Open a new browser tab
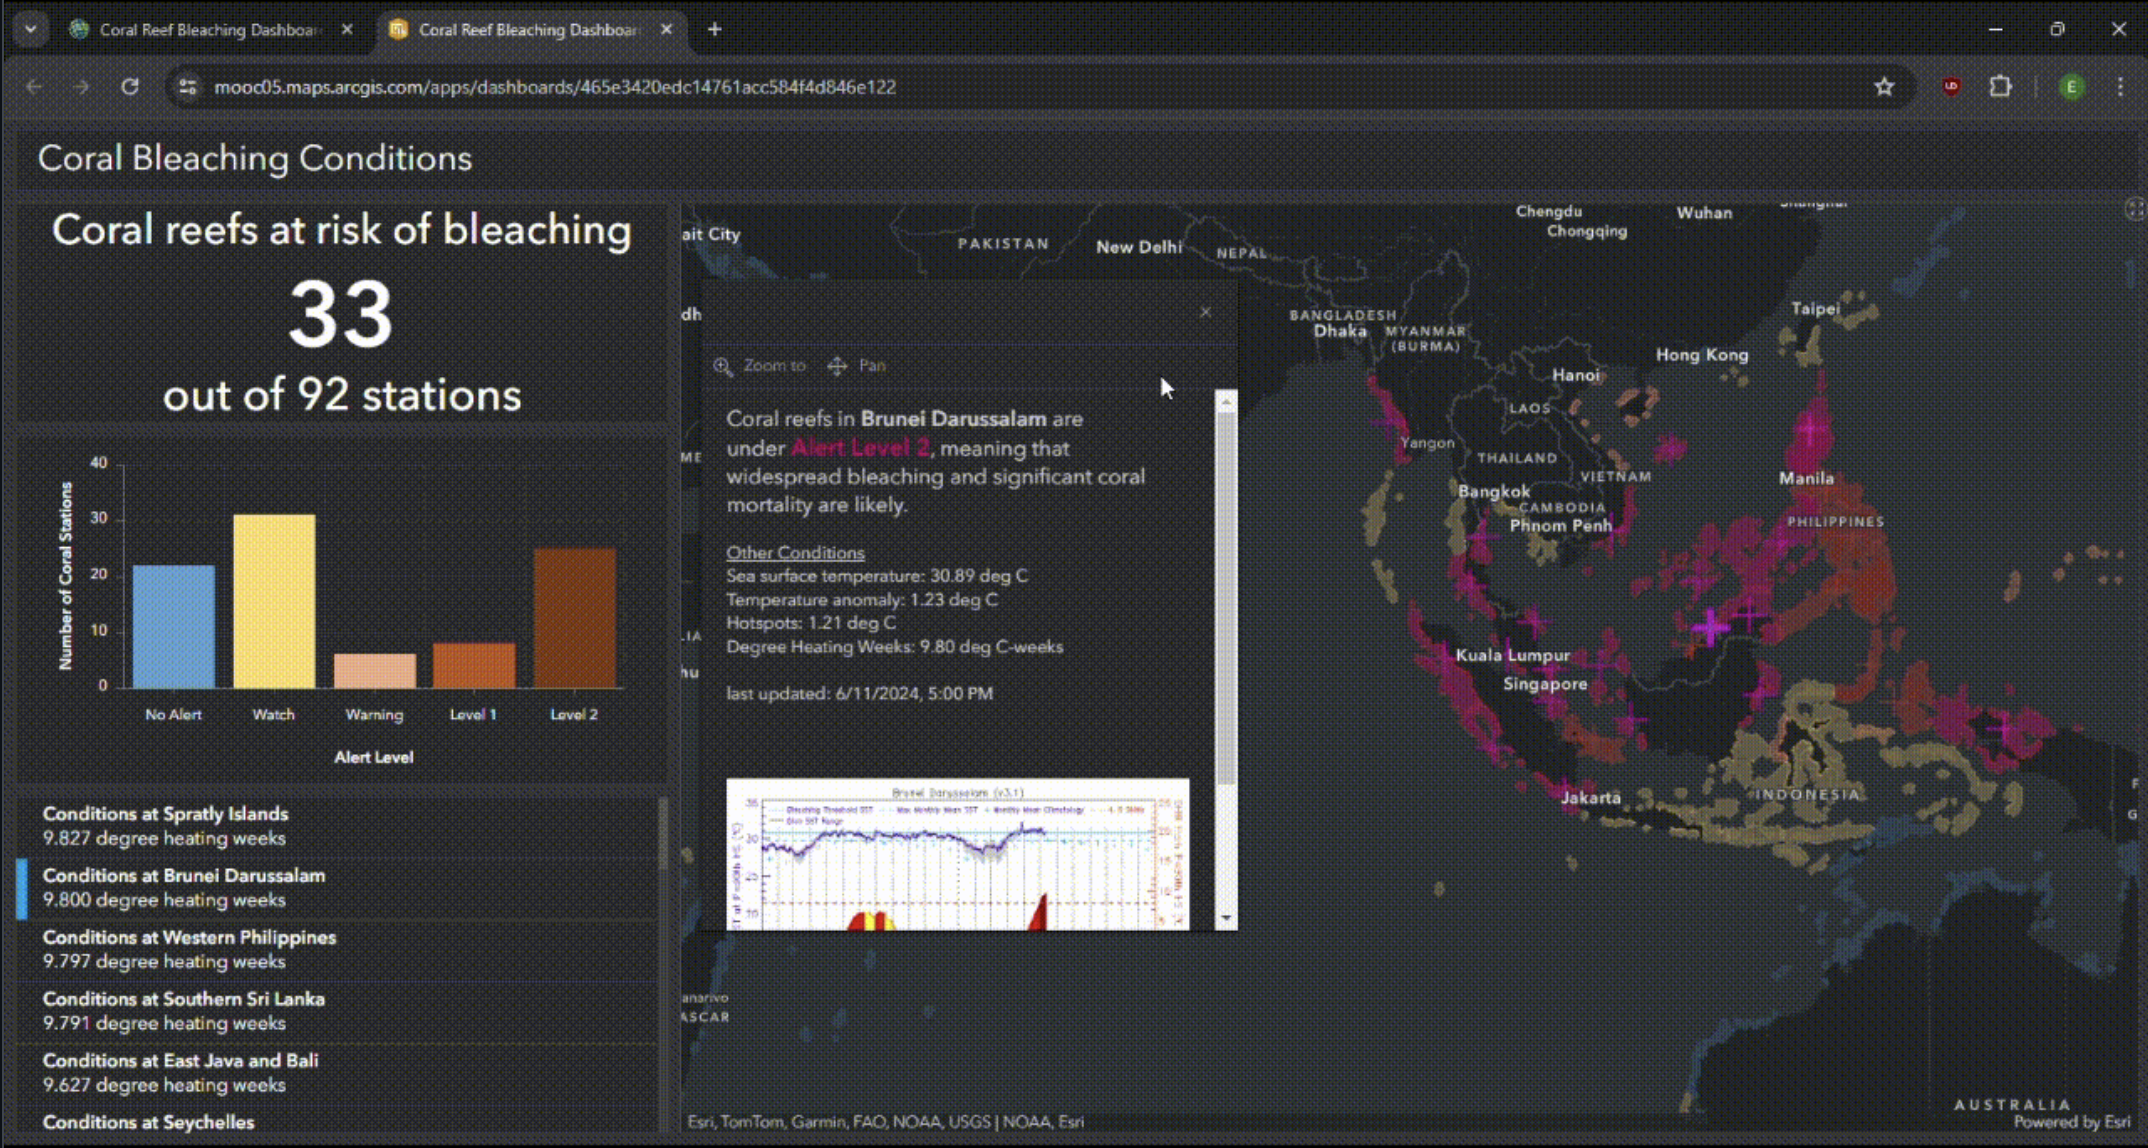The width and height of the screenshot is (2148, 1148). point(714,29)
